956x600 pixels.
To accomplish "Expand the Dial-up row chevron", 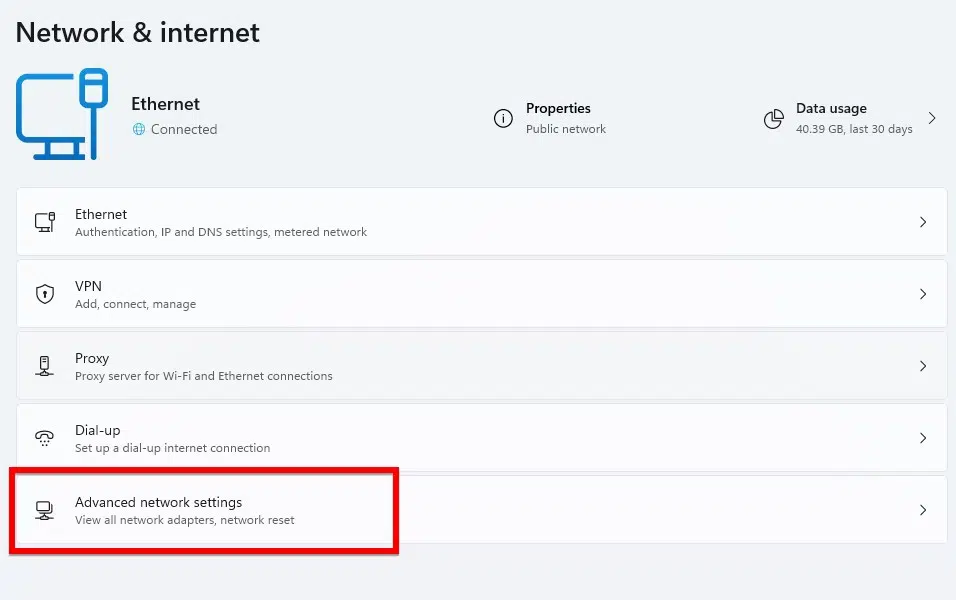I will tap(923, 438).
